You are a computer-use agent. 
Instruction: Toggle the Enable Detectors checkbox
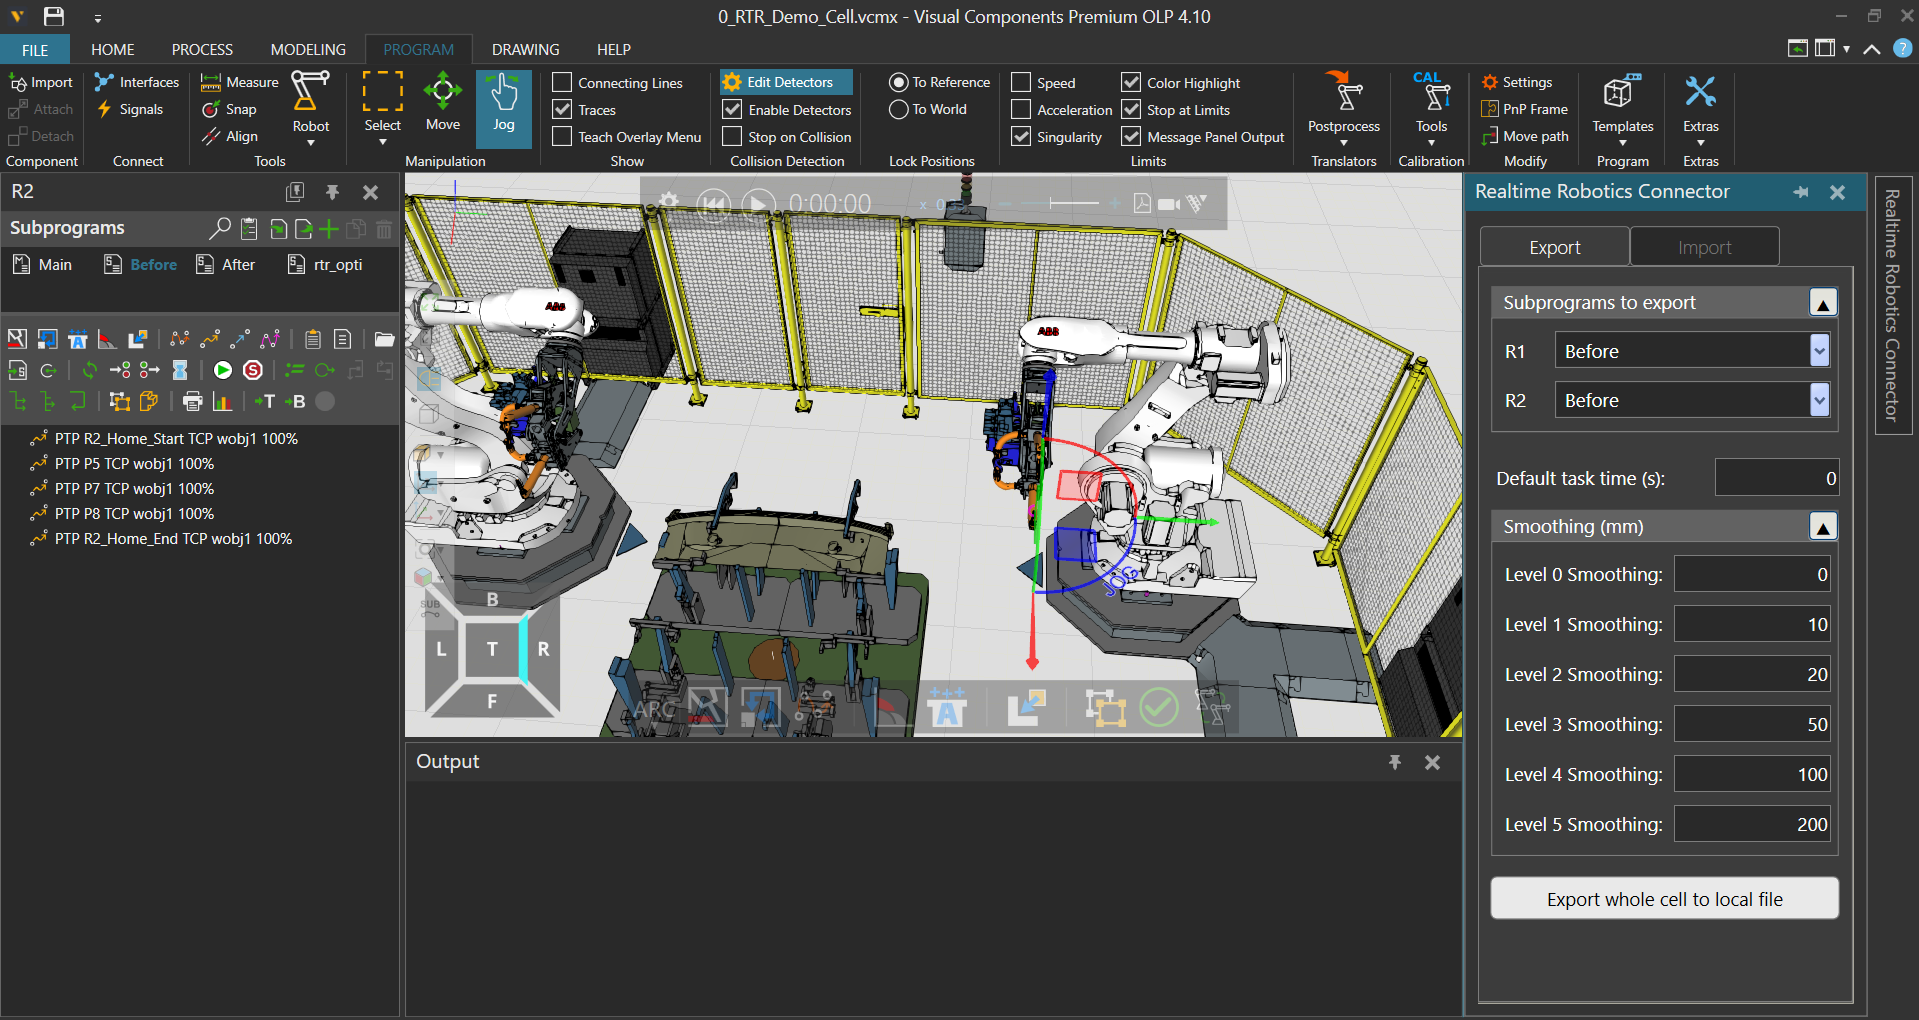pyautogui.click(x=732, y=109)
